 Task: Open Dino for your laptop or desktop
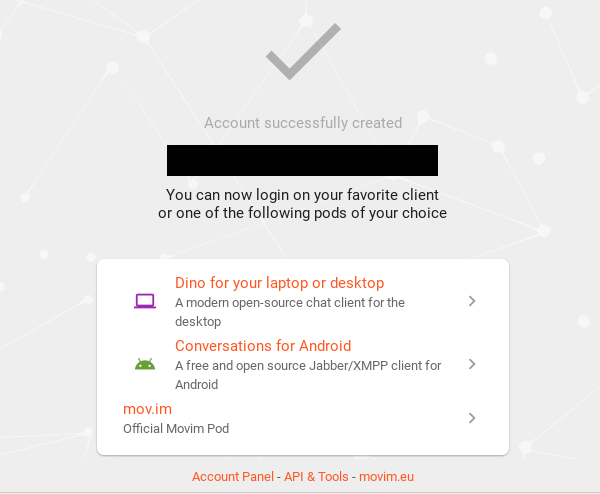[279, 283]
